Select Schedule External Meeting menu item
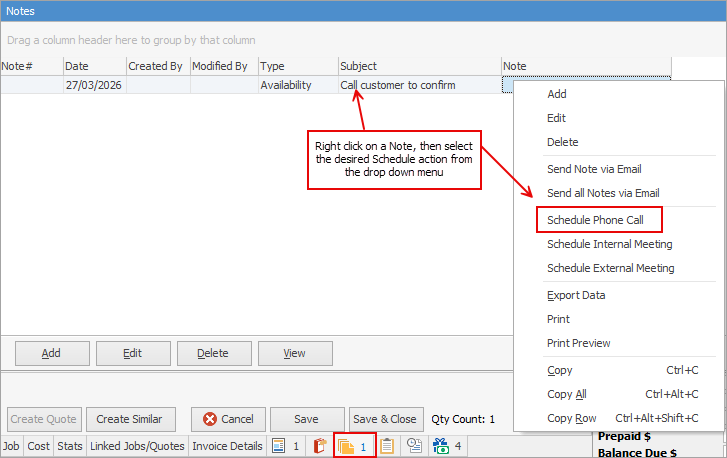The width and height of the screenshot is (727, 458). [x=619, y=268]
